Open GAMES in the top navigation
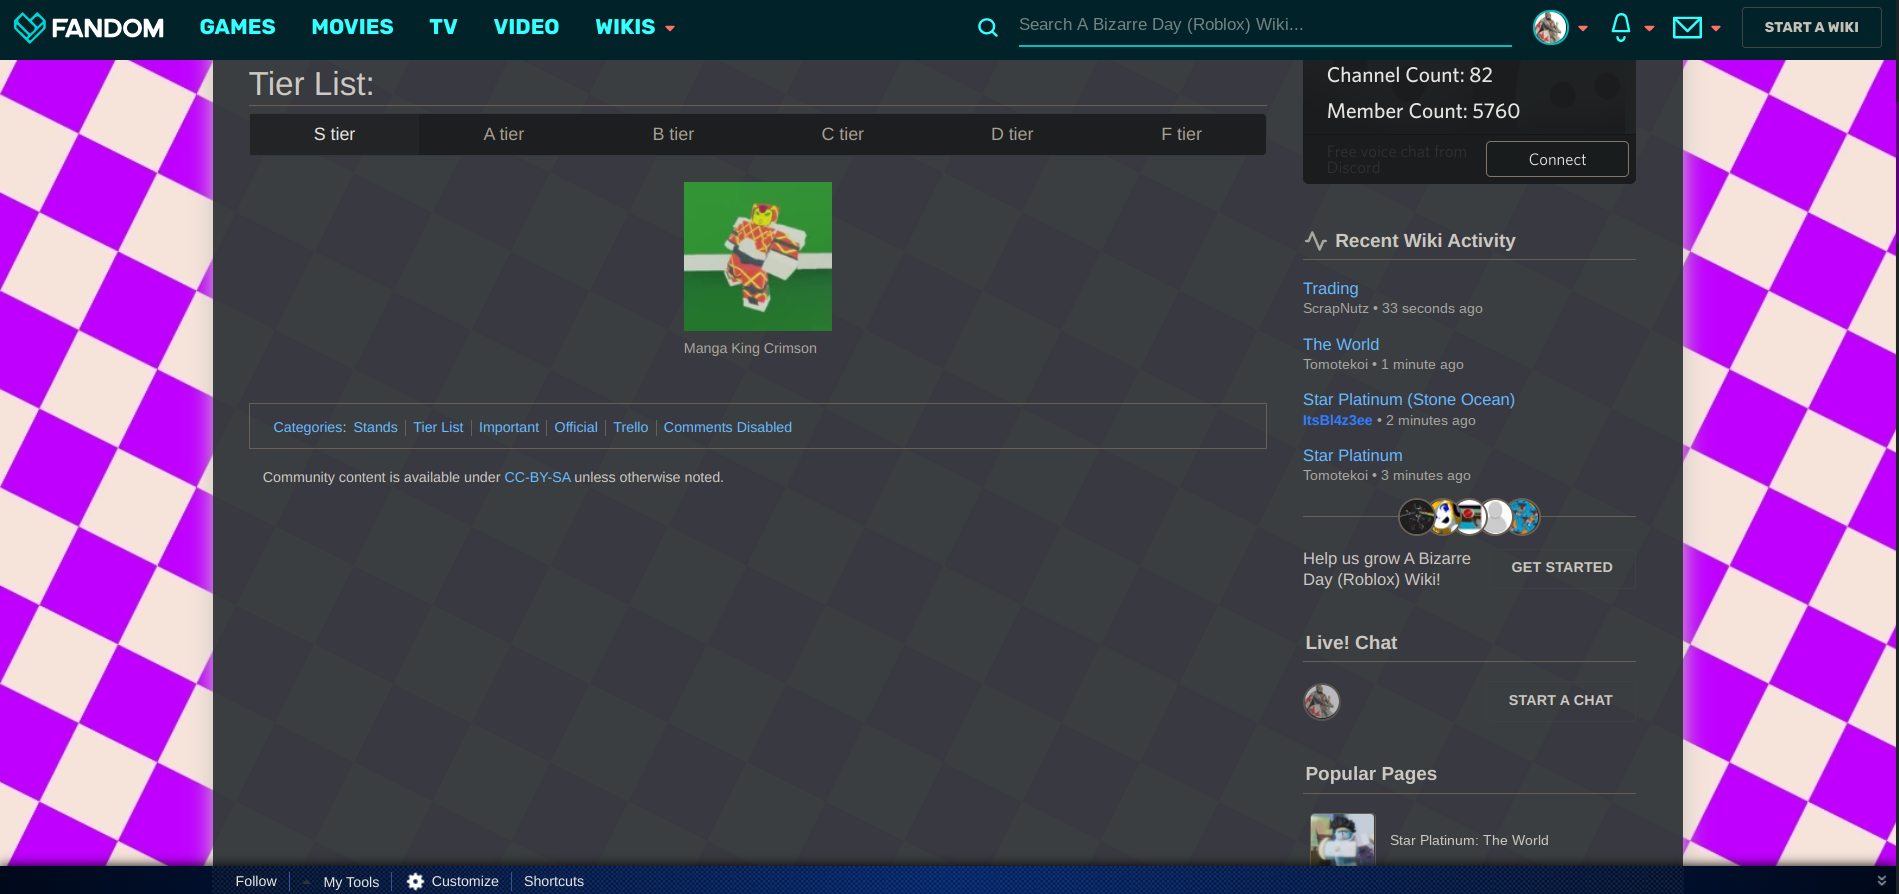Screen dimensions: 1899x894 point(237,27)
